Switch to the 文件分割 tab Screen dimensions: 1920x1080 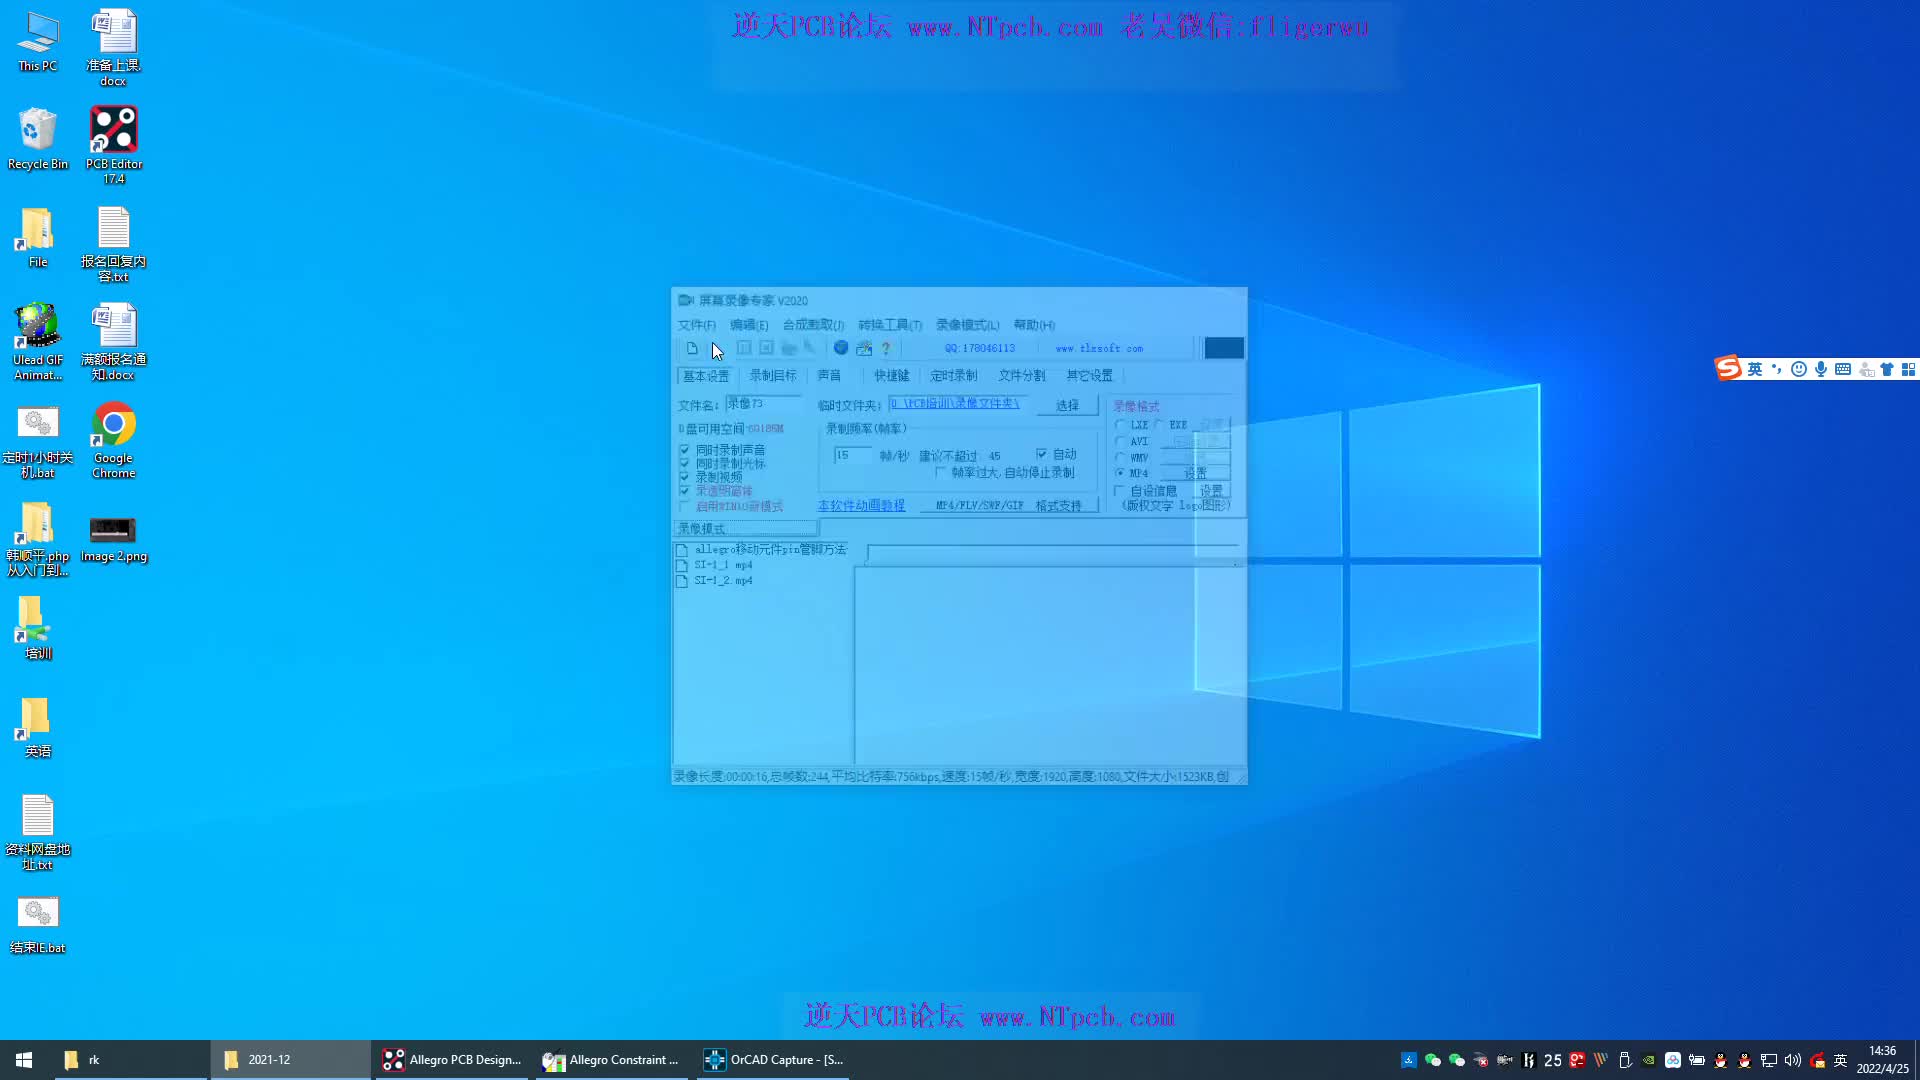pos(1022,376)
